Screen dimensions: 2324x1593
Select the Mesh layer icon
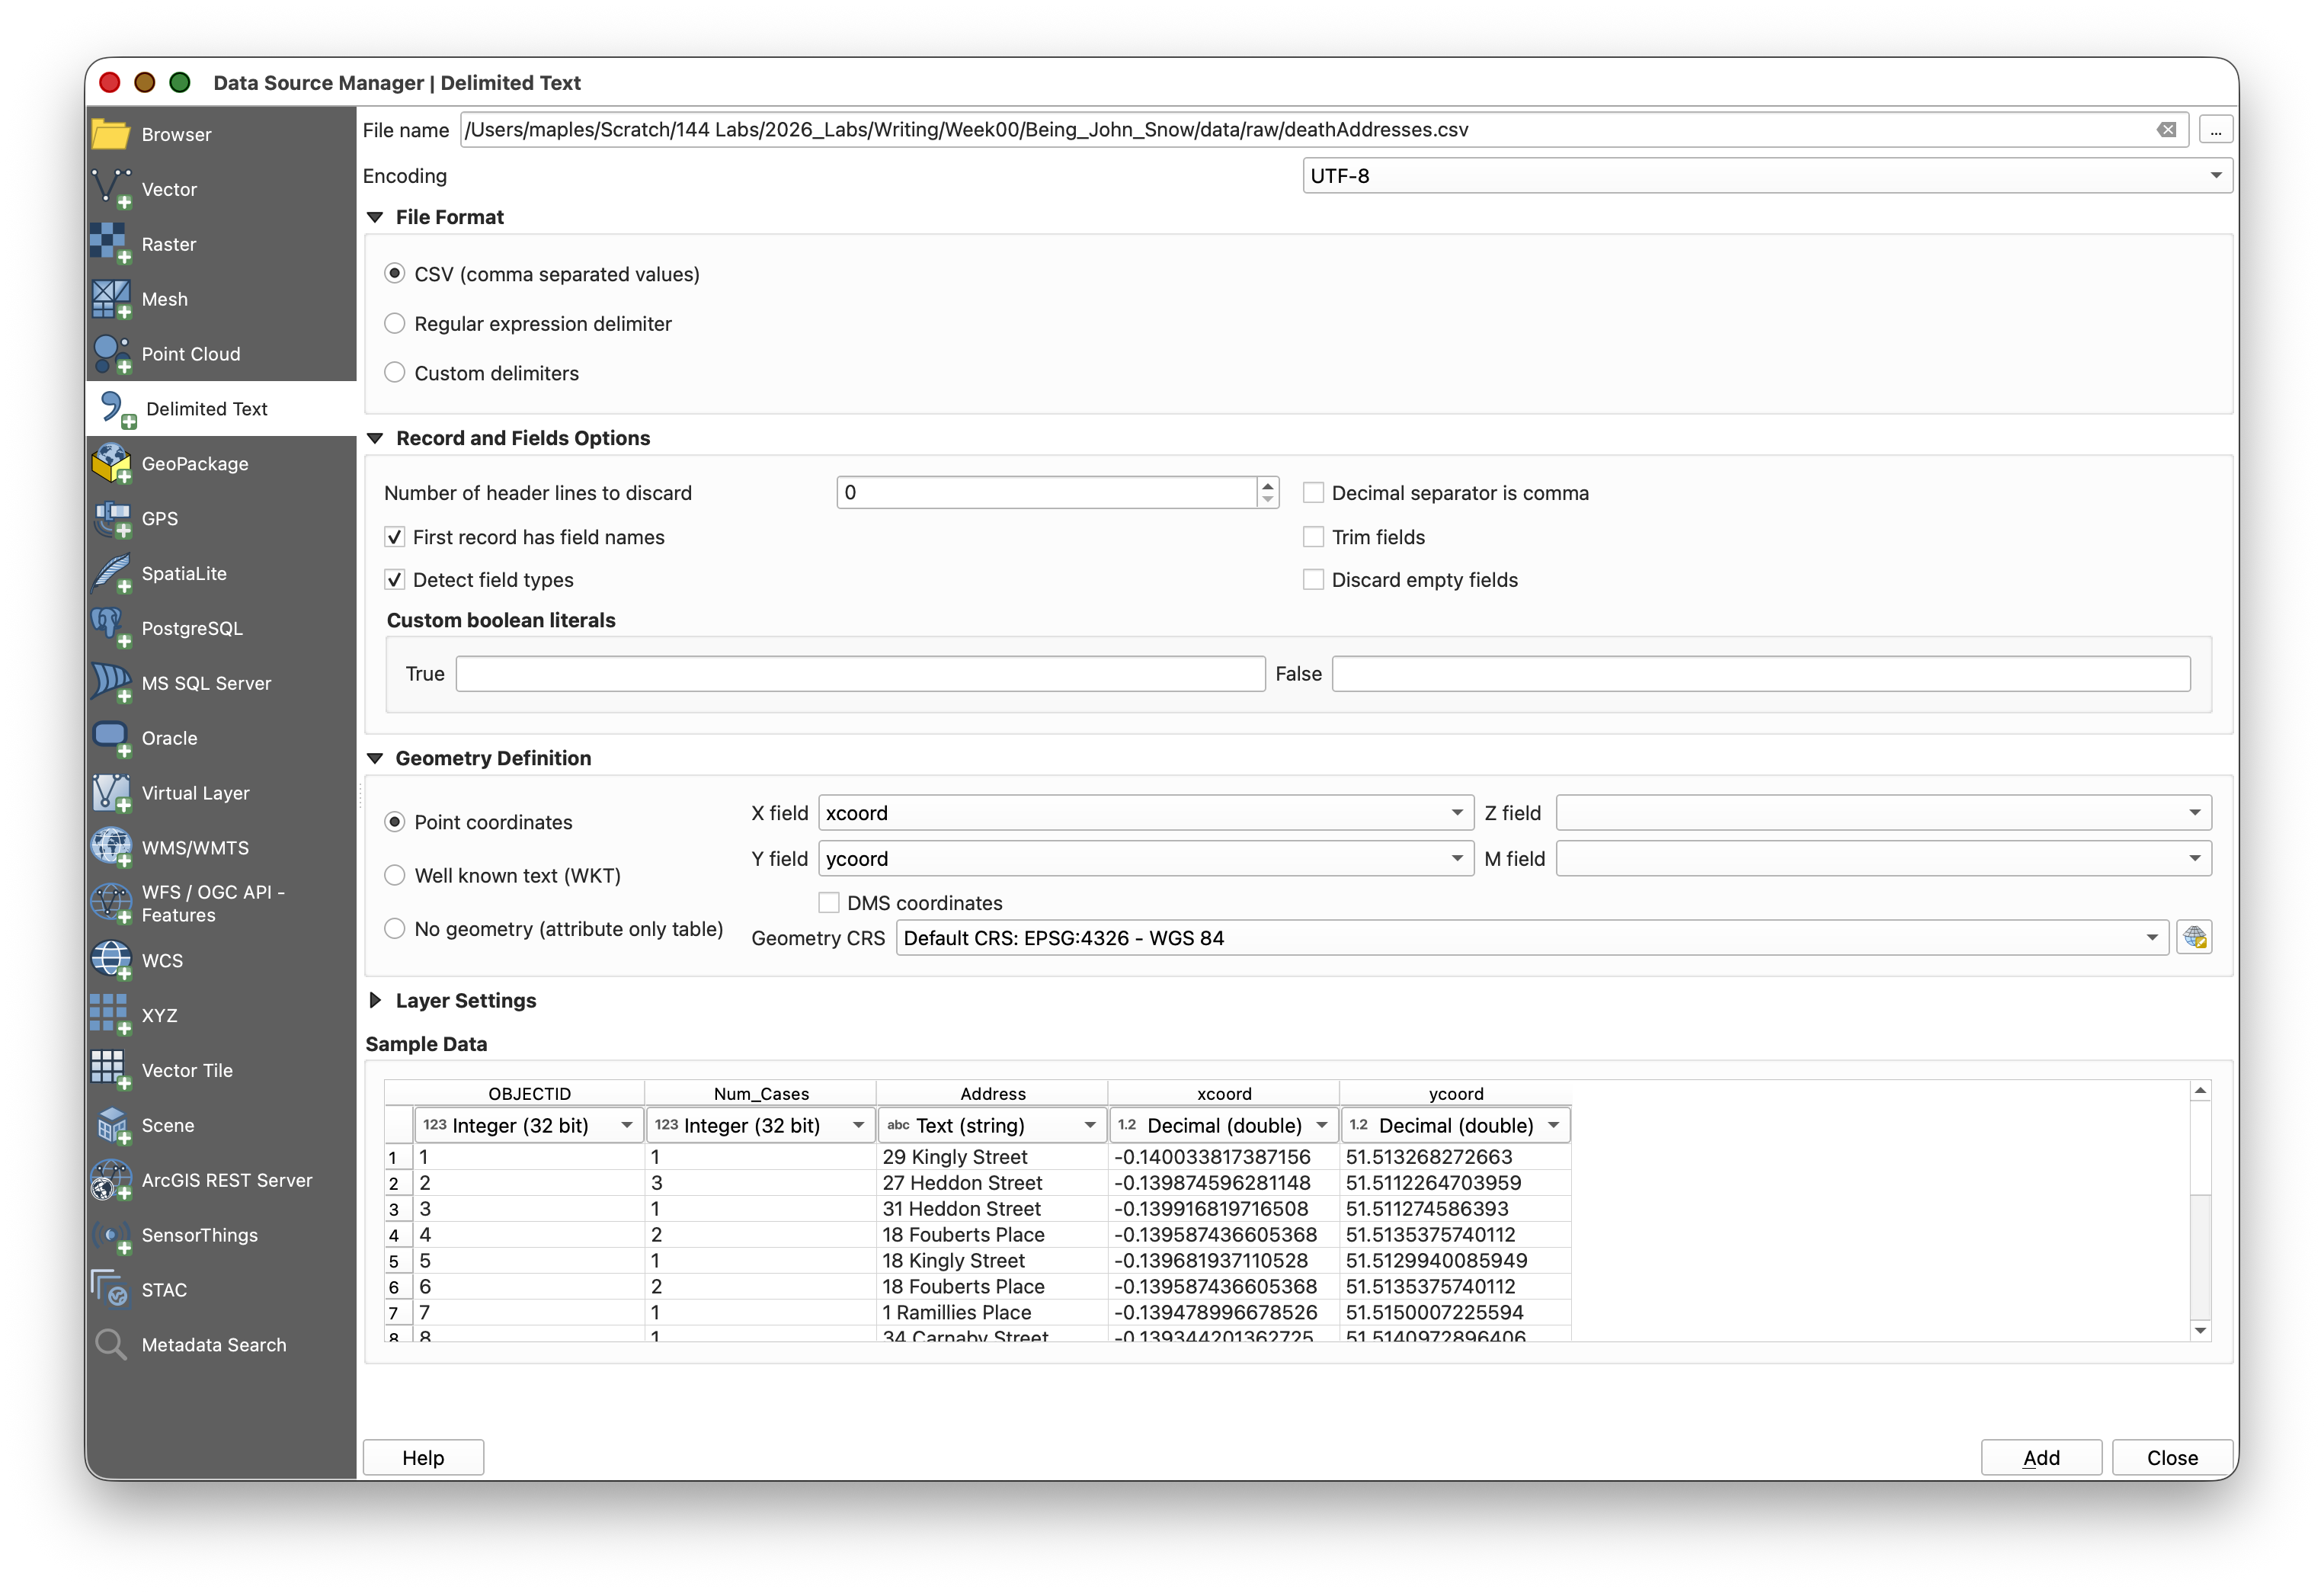click(x=111, y=299)
